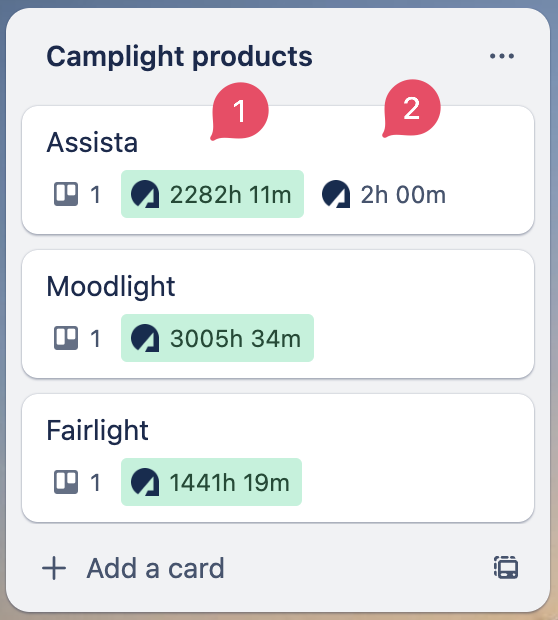Viewport: 558px width, 620px height.
Task: Open the Fairlight card
Action: point(278,458)
